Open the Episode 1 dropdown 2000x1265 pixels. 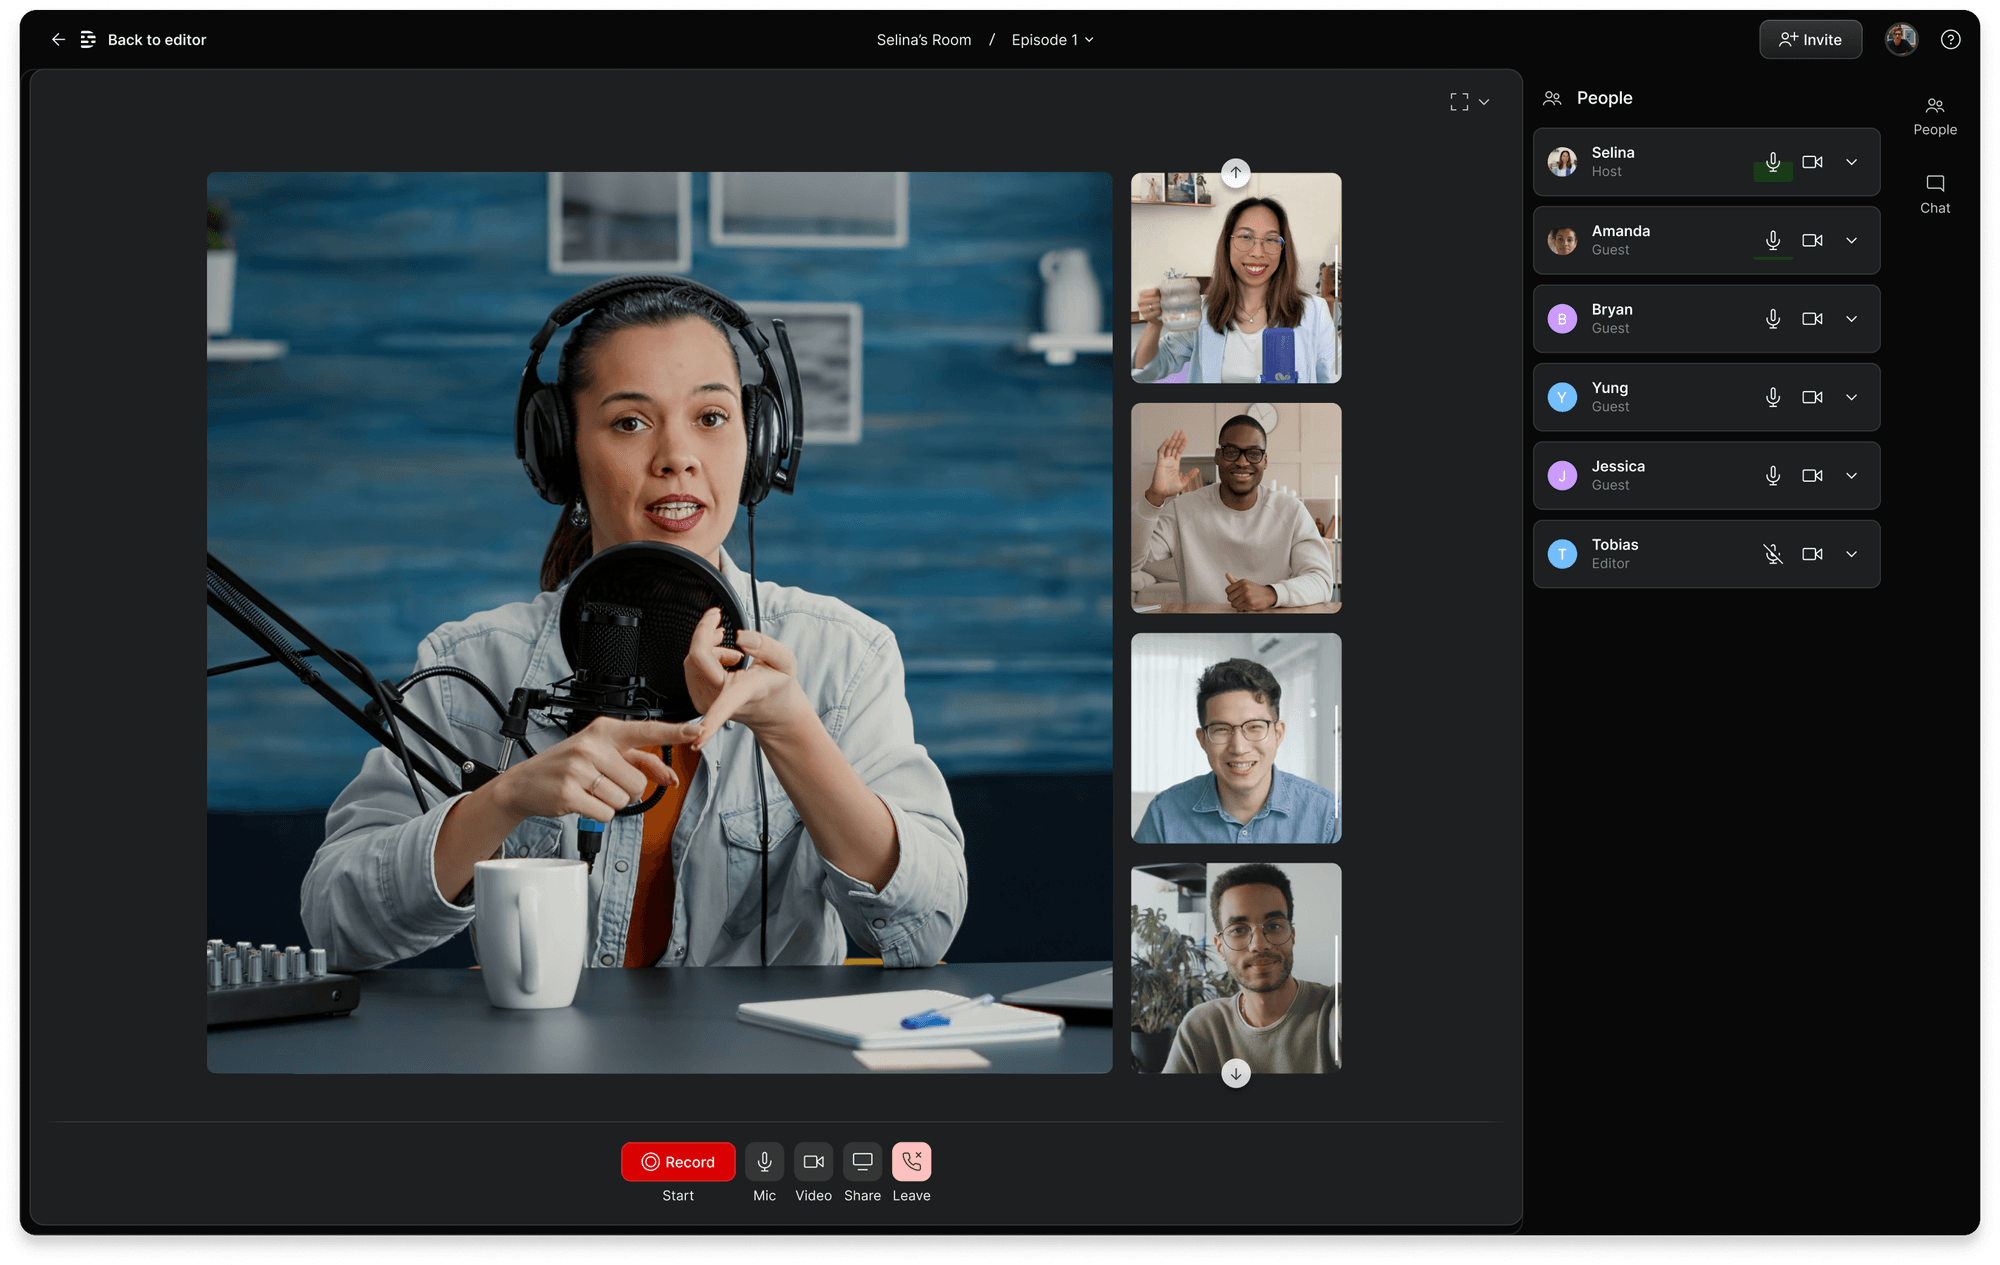pyautogui.click(x=1052, y=39)
